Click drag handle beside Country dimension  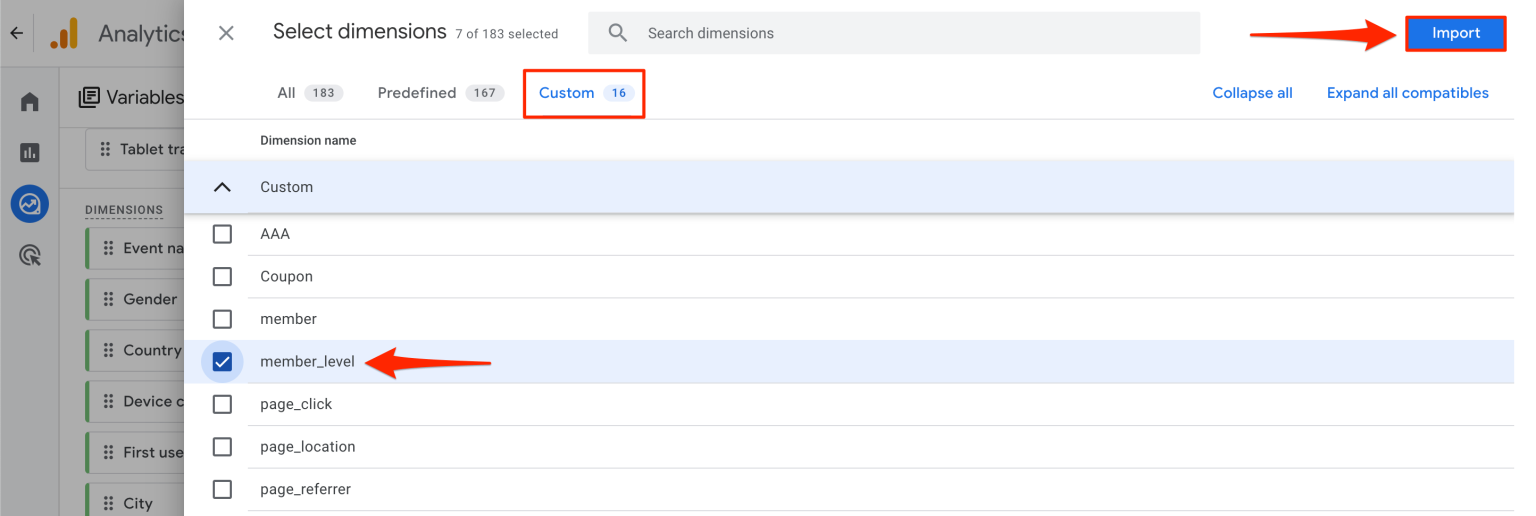pyautogui.click(x=108, y=350)
